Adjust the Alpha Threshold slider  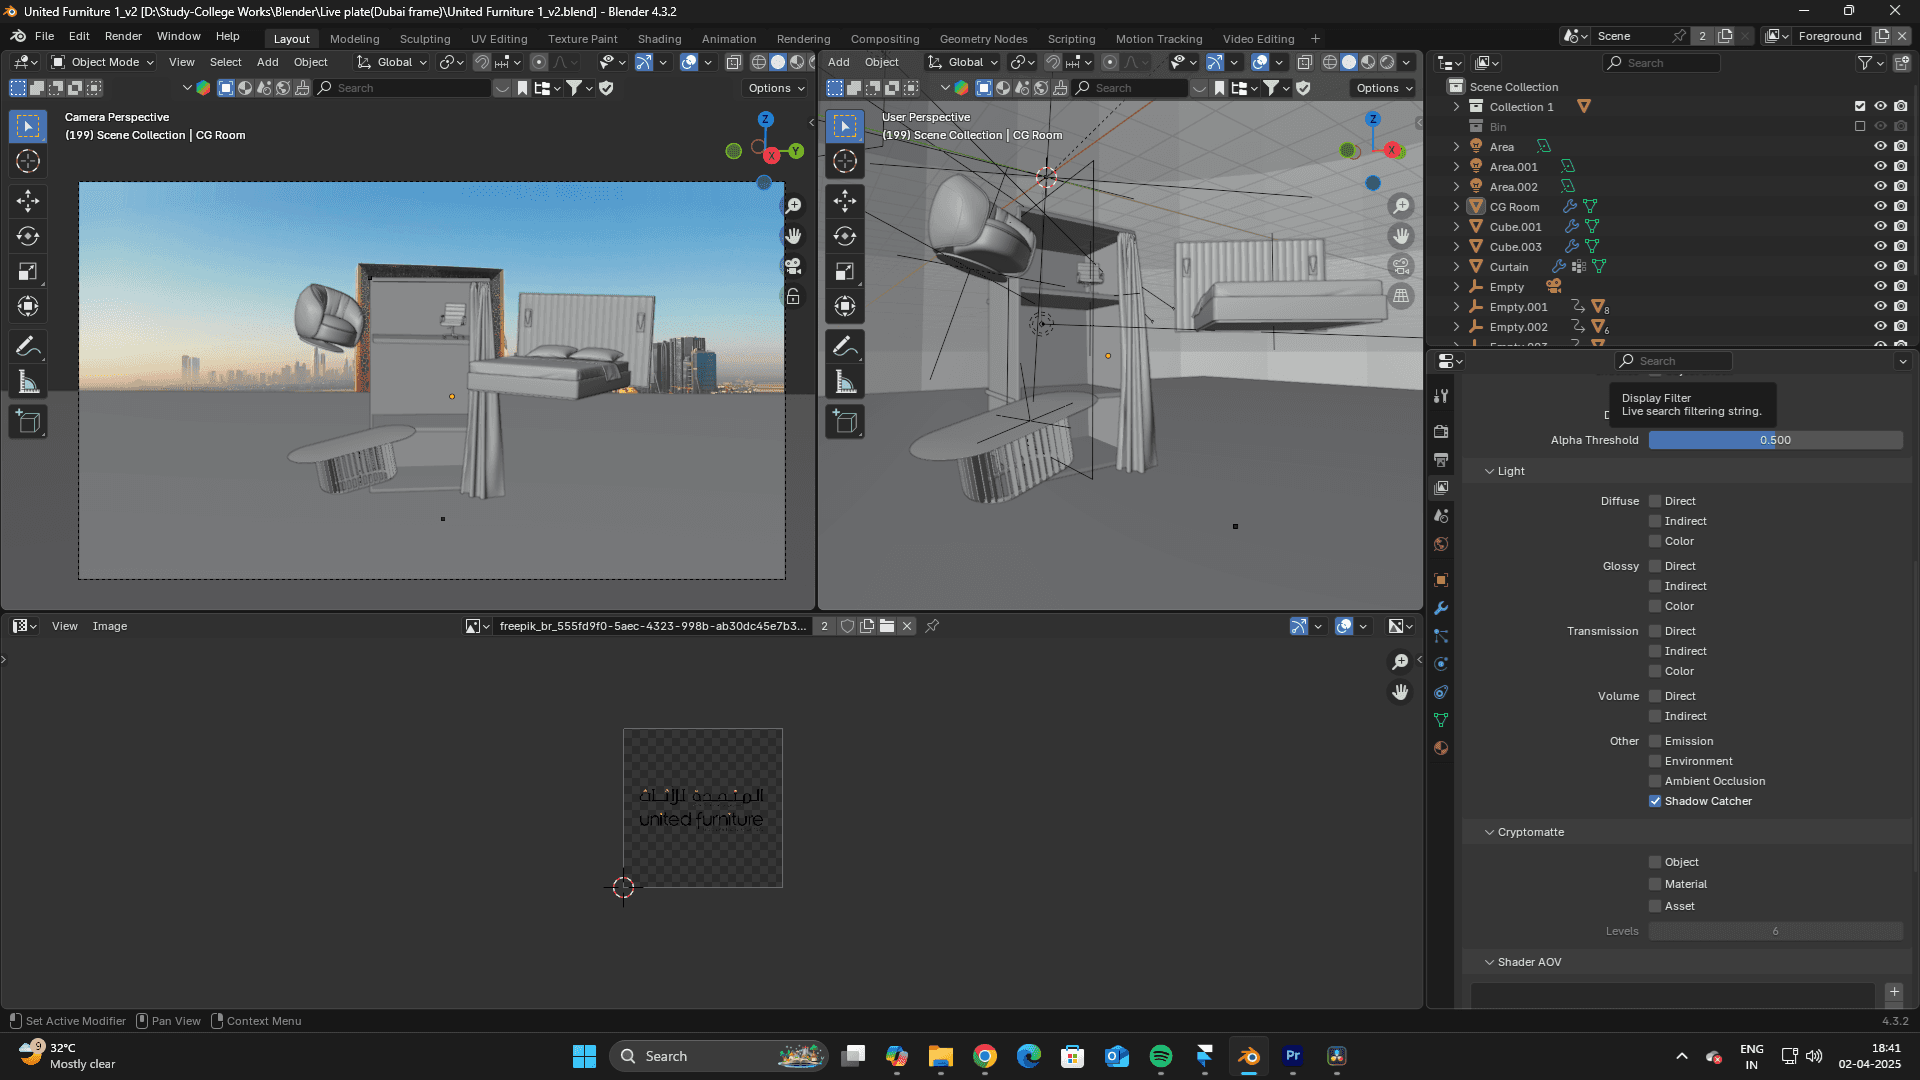tap(1775, 440)
